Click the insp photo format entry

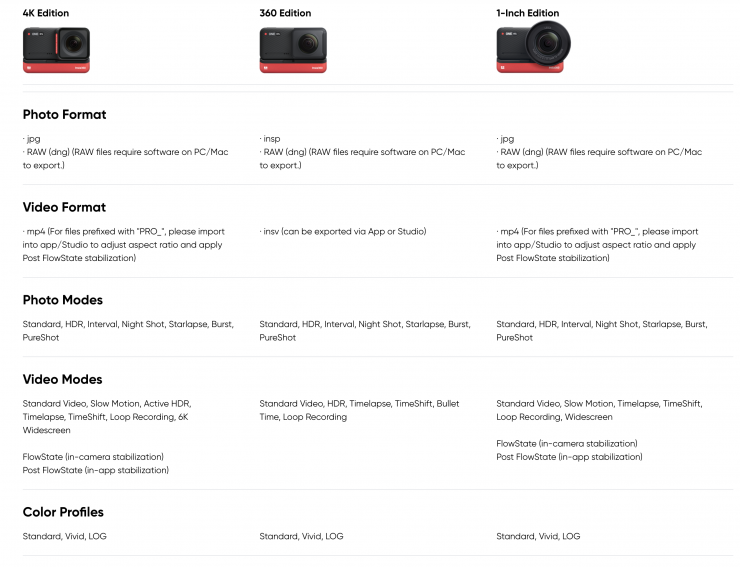pyautogui.click(x=270, y=139)
